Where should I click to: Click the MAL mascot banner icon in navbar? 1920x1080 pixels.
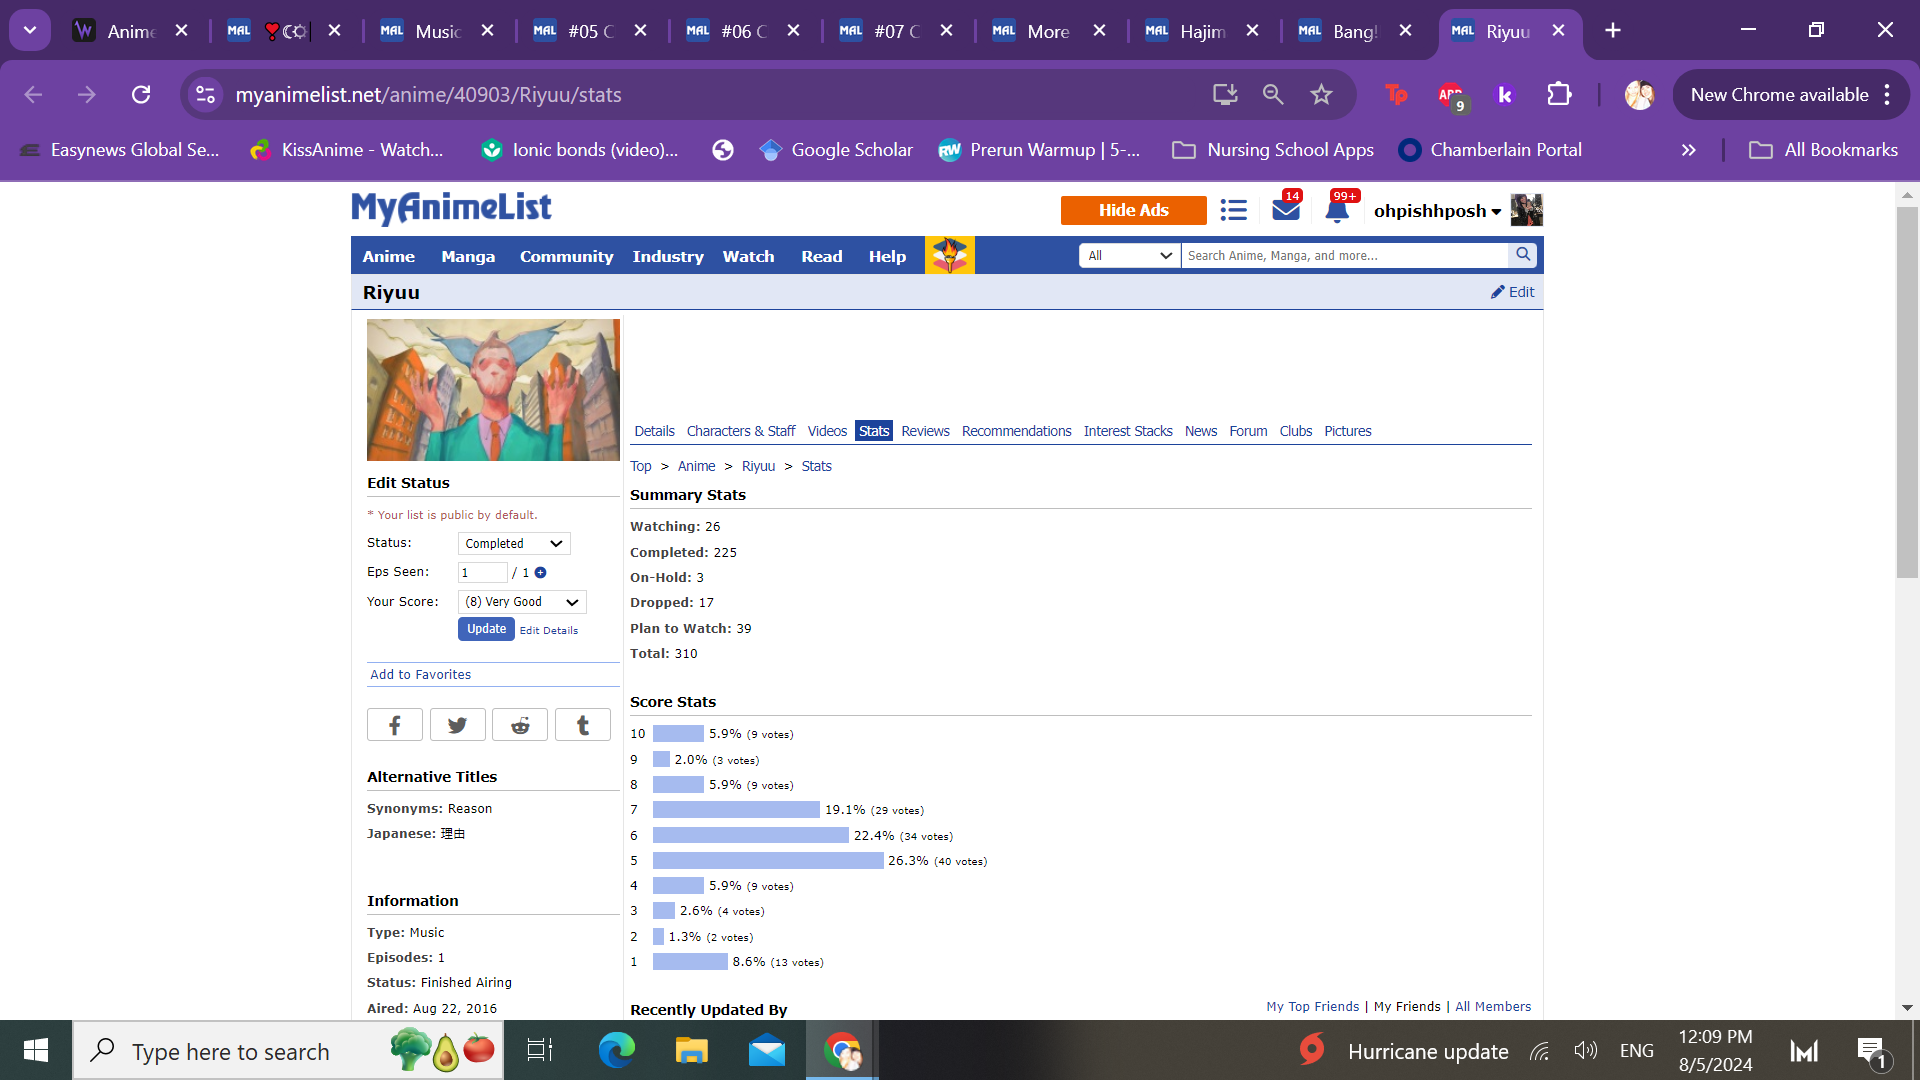coord(949,255)
